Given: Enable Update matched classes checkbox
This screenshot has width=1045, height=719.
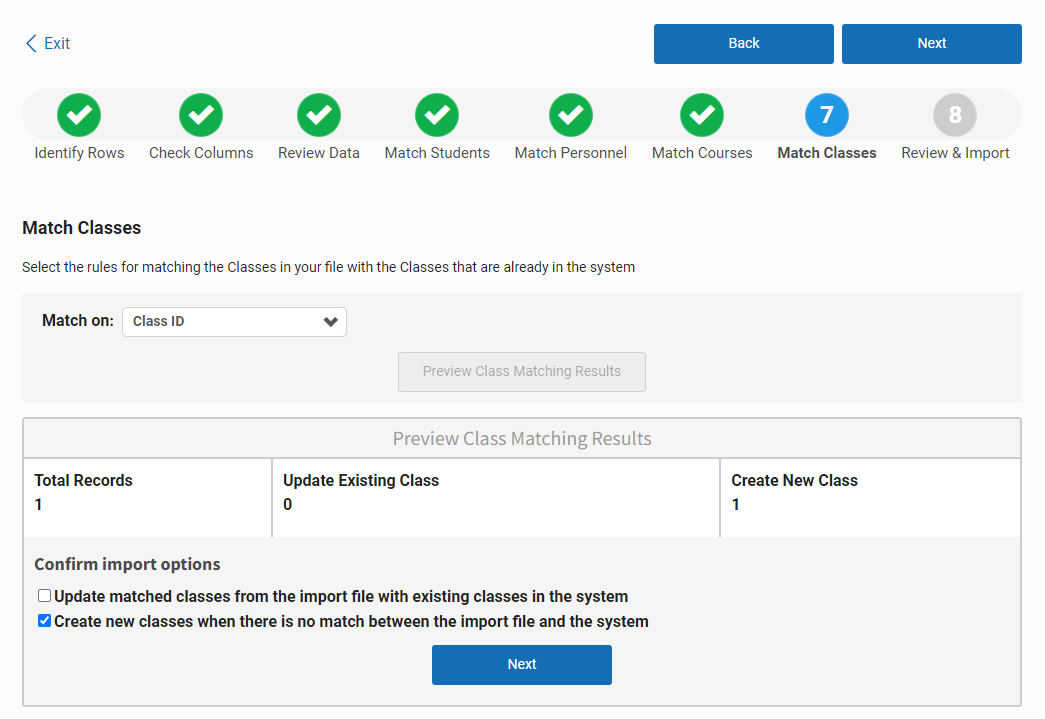Looking at the screenshot, I should point(45,596).
